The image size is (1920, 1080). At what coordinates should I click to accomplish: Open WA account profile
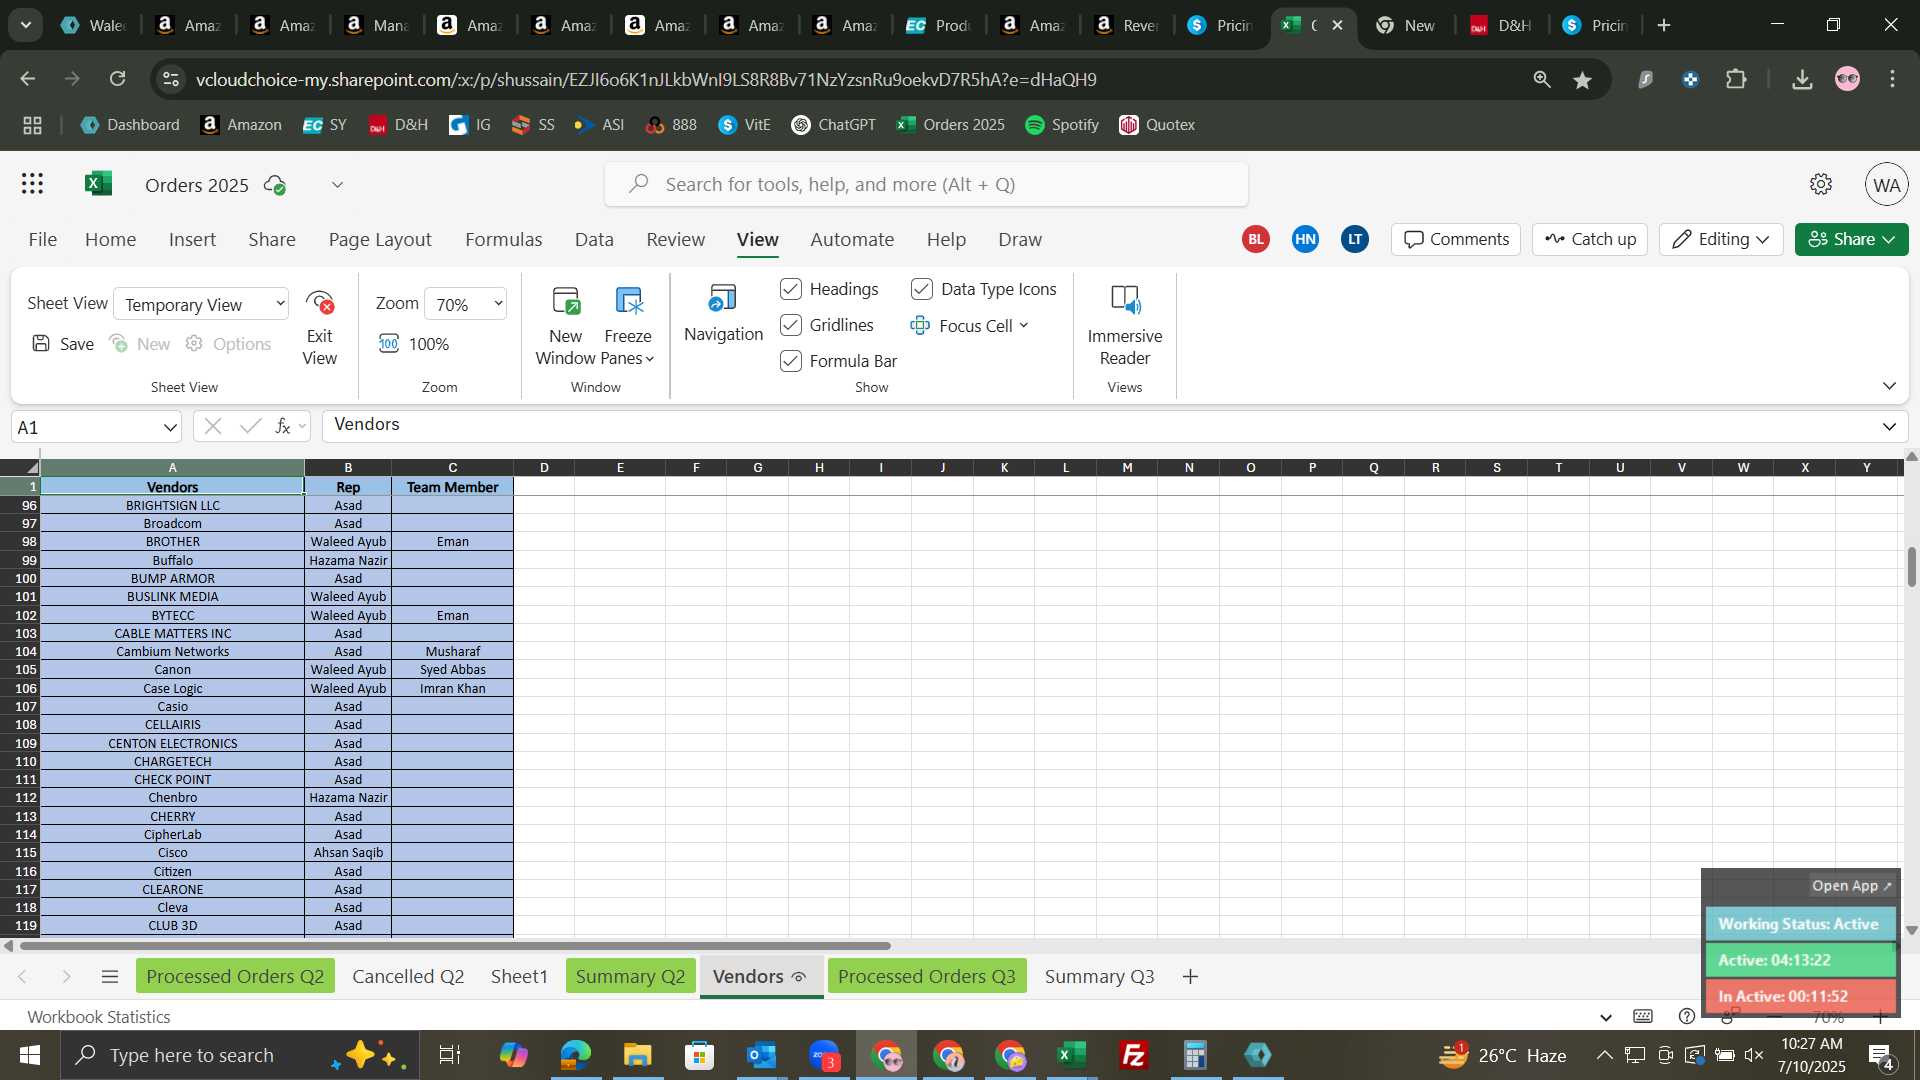1886,185
